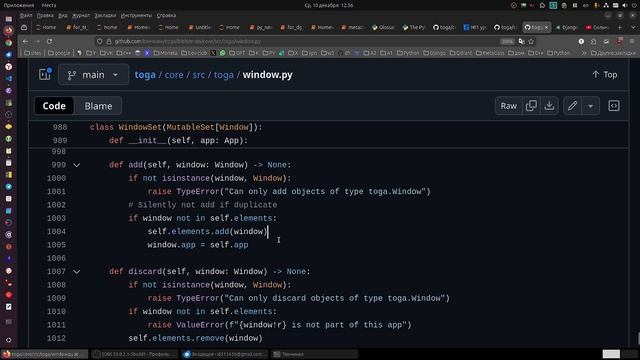This screenshot has height=360, width=640.
Task: Select line number 1012
Action: tap(56, 338)
